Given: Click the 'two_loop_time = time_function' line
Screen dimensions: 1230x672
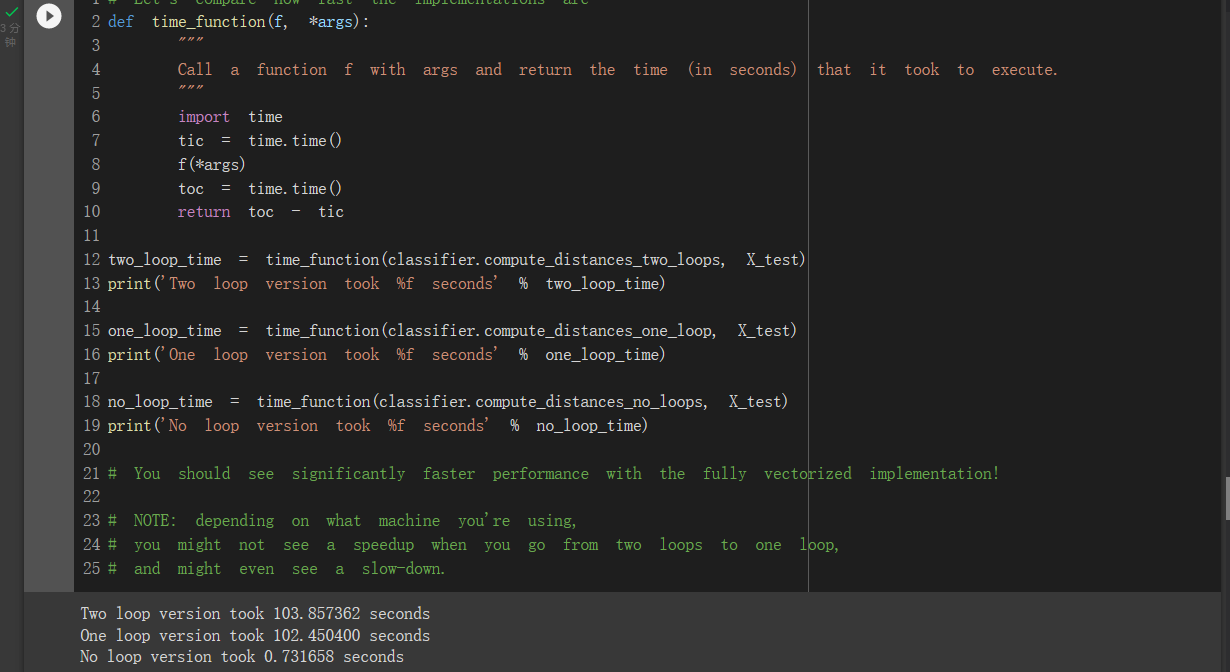Looking at the screenshot, I should coord(456,260).
